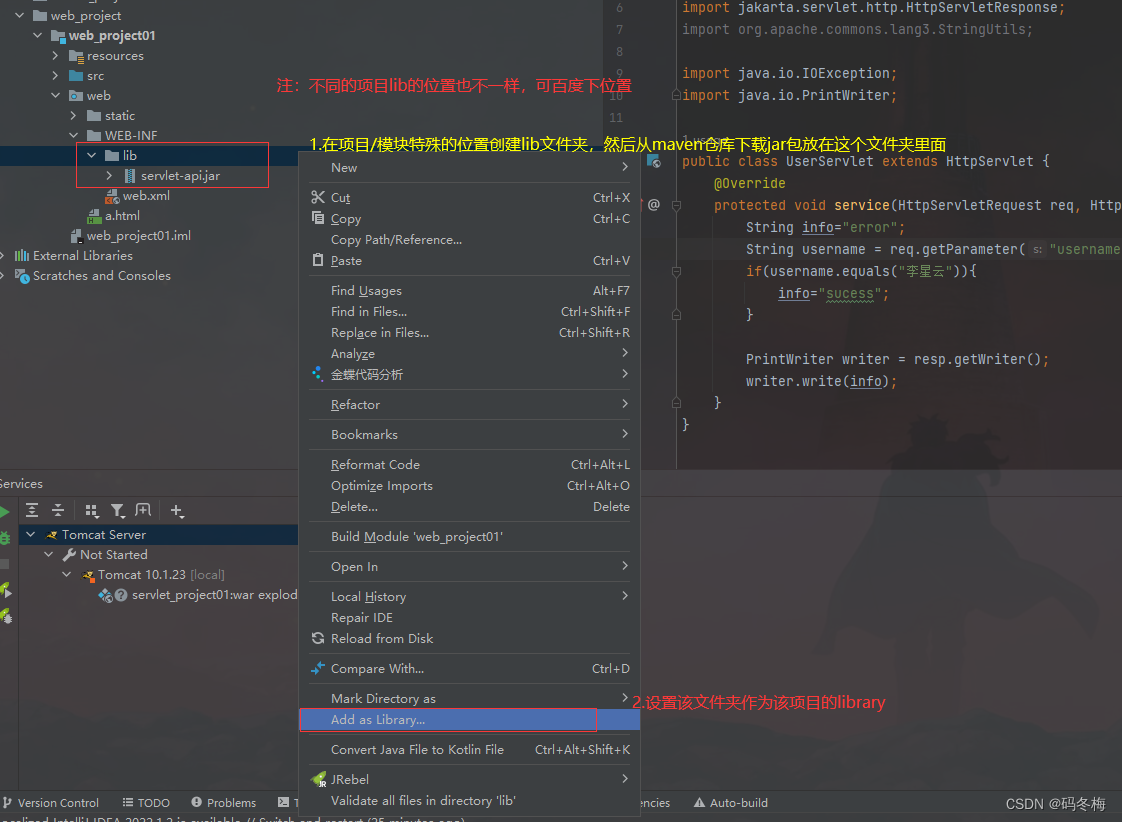
Task: Choose Optimize Imports menu entry
Action: tap(469, 486)
